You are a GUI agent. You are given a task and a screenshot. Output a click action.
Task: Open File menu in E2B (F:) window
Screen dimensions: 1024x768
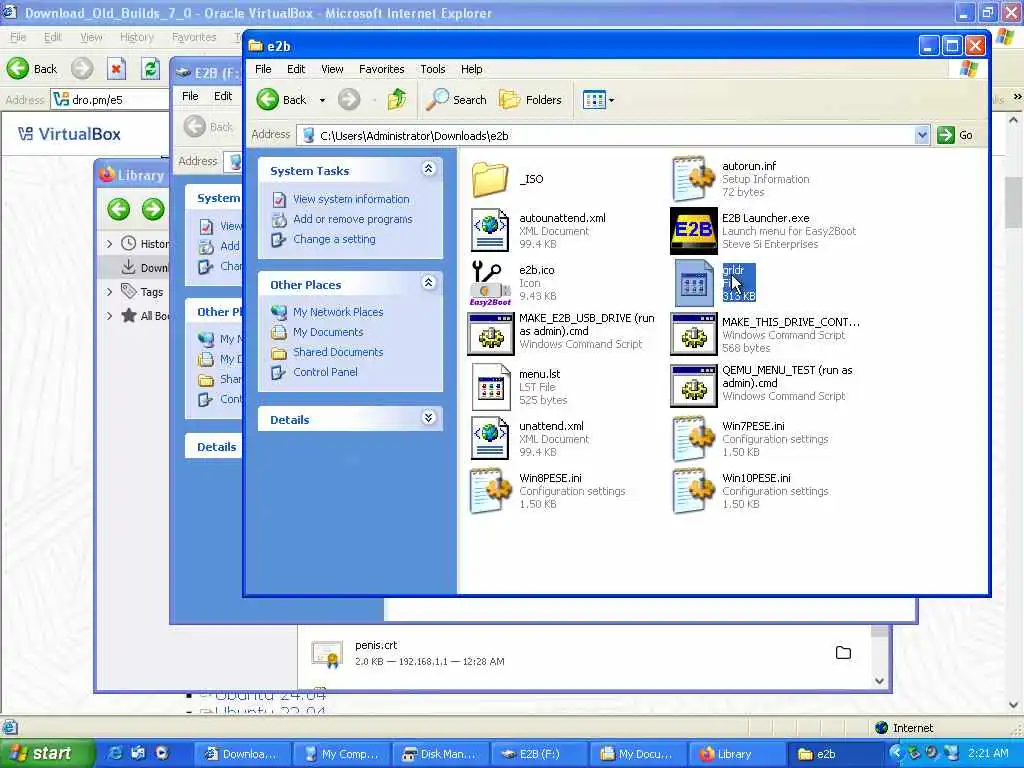coord(190,96)
